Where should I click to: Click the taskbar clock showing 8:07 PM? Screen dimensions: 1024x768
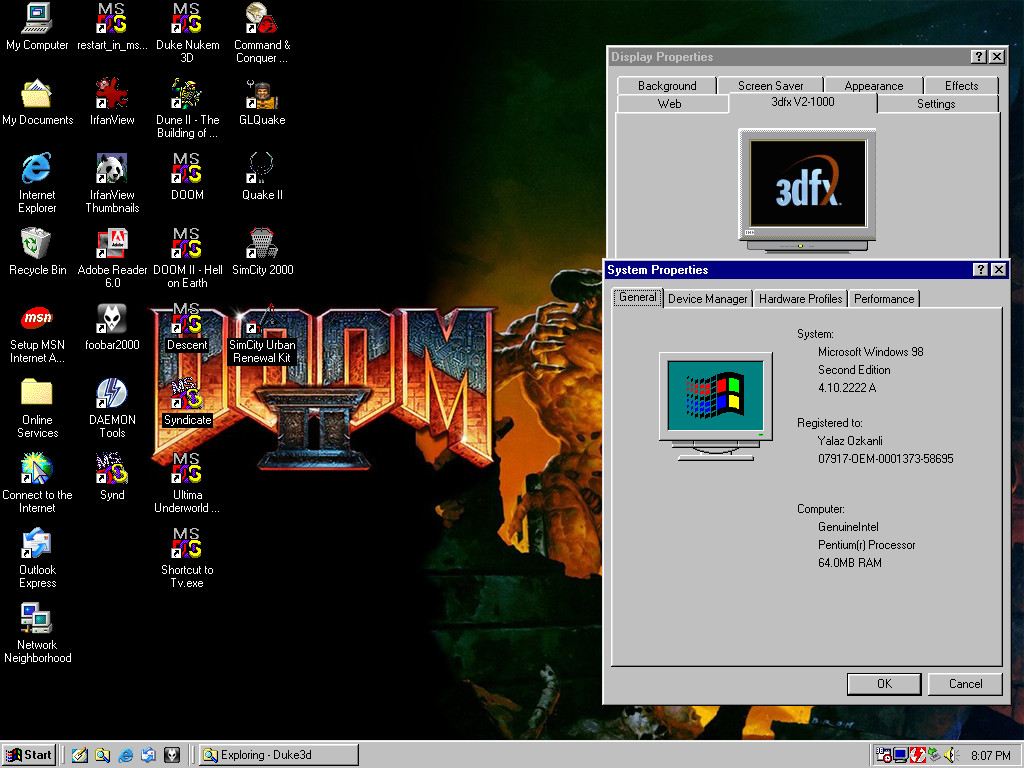[x=990, y=756]
